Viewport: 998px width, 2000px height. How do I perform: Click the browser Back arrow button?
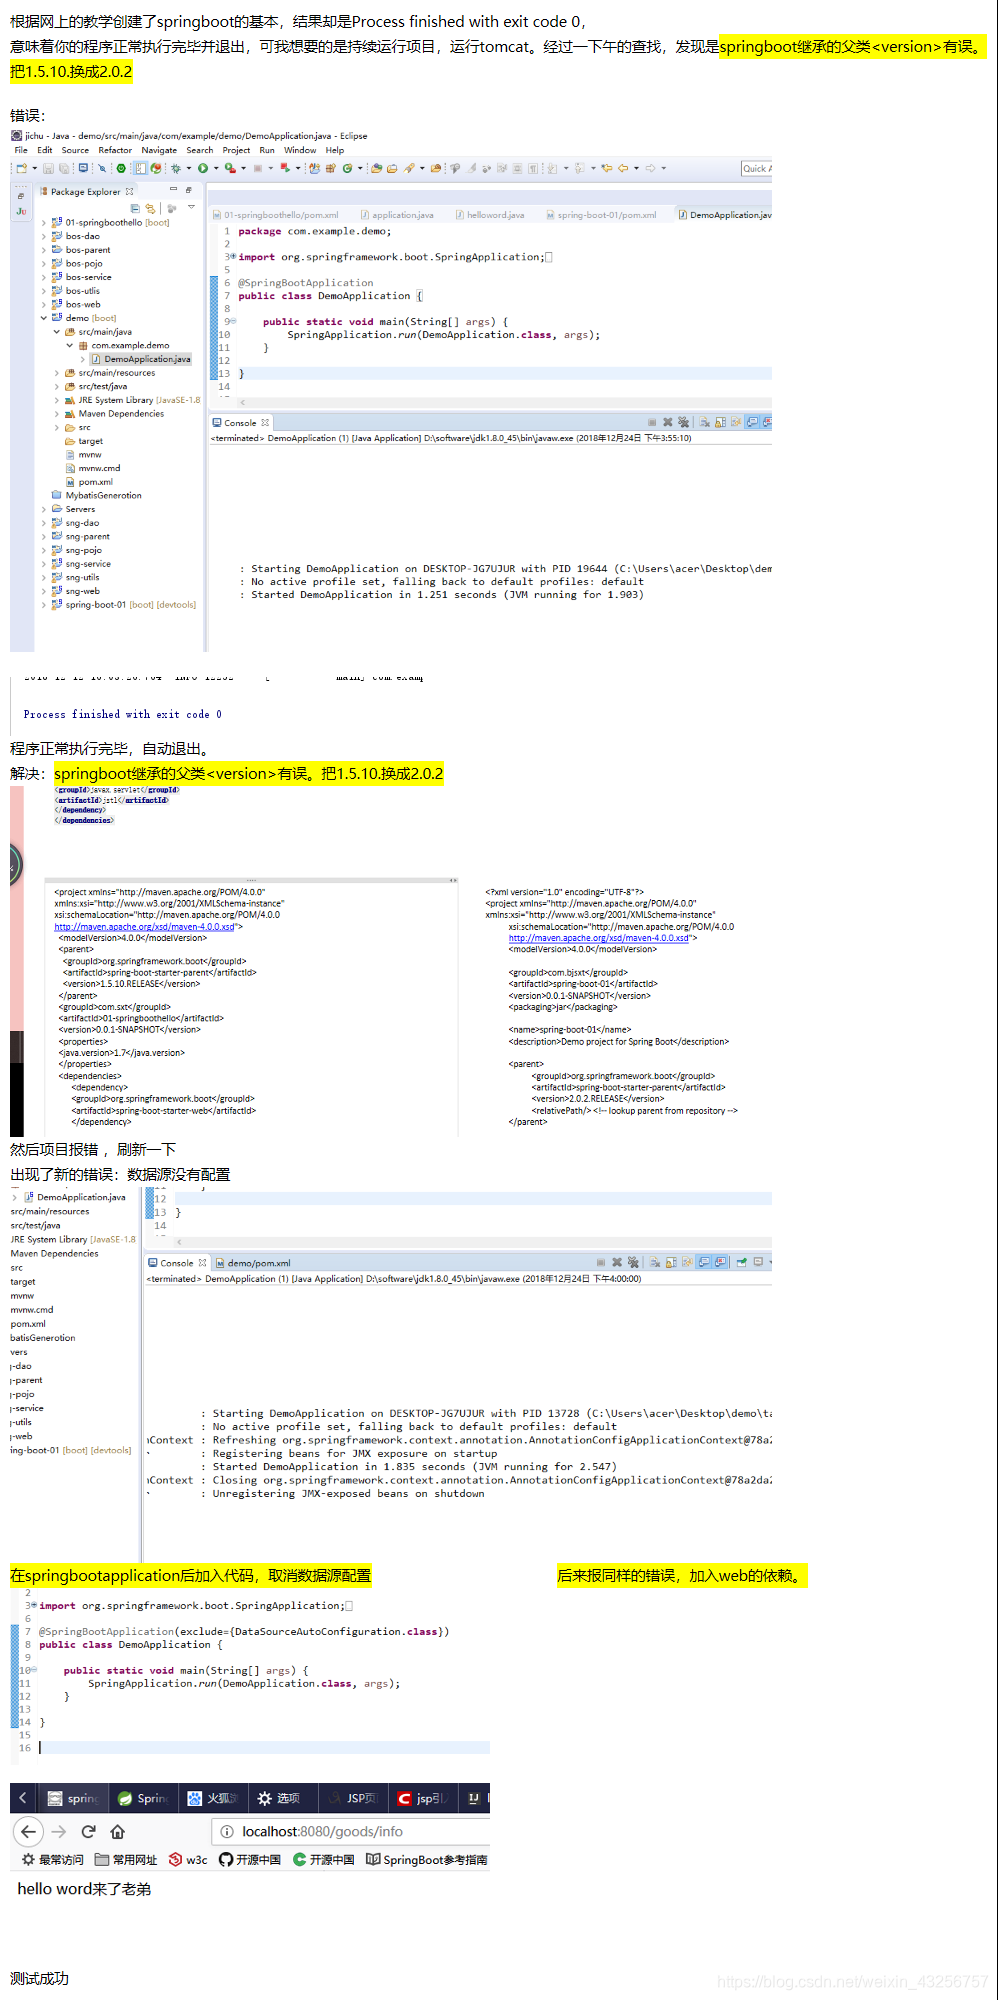click(28, 1831)
